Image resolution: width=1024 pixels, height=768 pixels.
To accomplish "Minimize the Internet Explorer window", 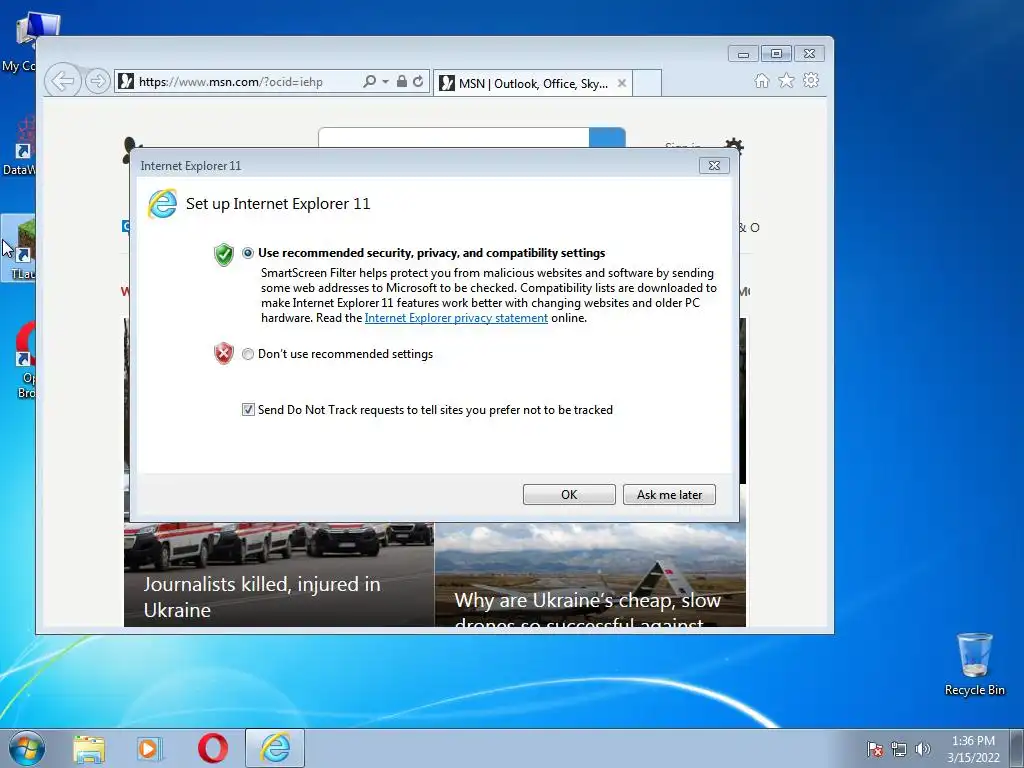I will click(743, 54).
